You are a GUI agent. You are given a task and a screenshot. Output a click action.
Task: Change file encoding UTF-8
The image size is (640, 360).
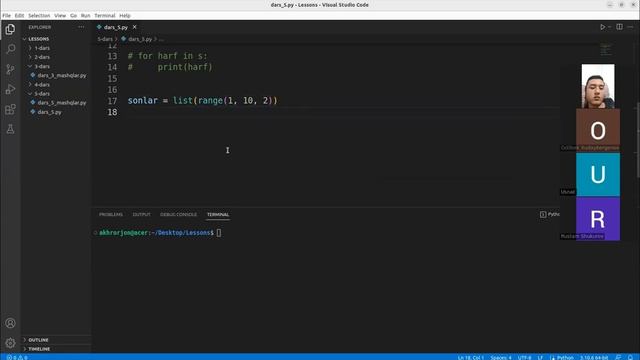click(x=524, y=357)
